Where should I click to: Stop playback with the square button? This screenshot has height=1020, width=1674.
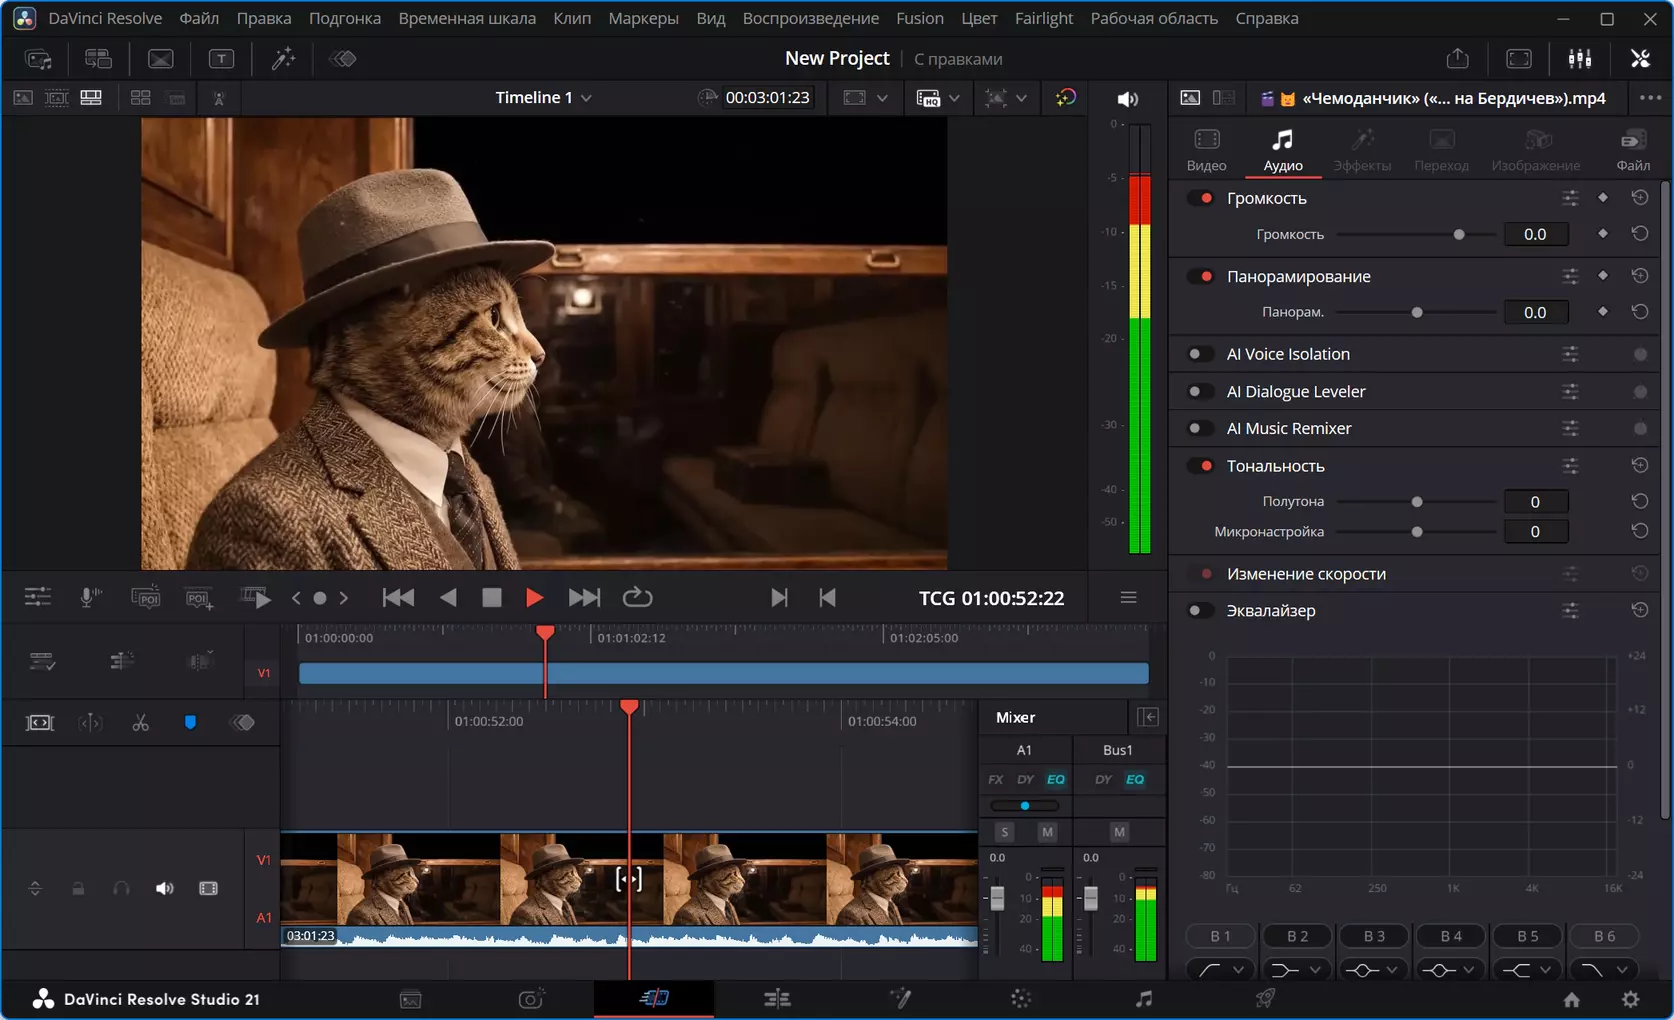tap(491, 598)
